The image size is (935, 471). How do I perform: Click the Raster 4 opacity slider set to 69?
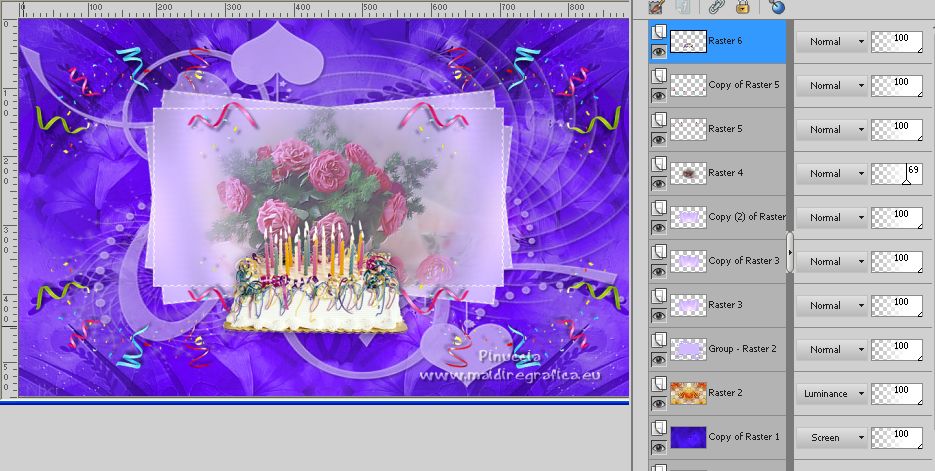coord(896,173)
